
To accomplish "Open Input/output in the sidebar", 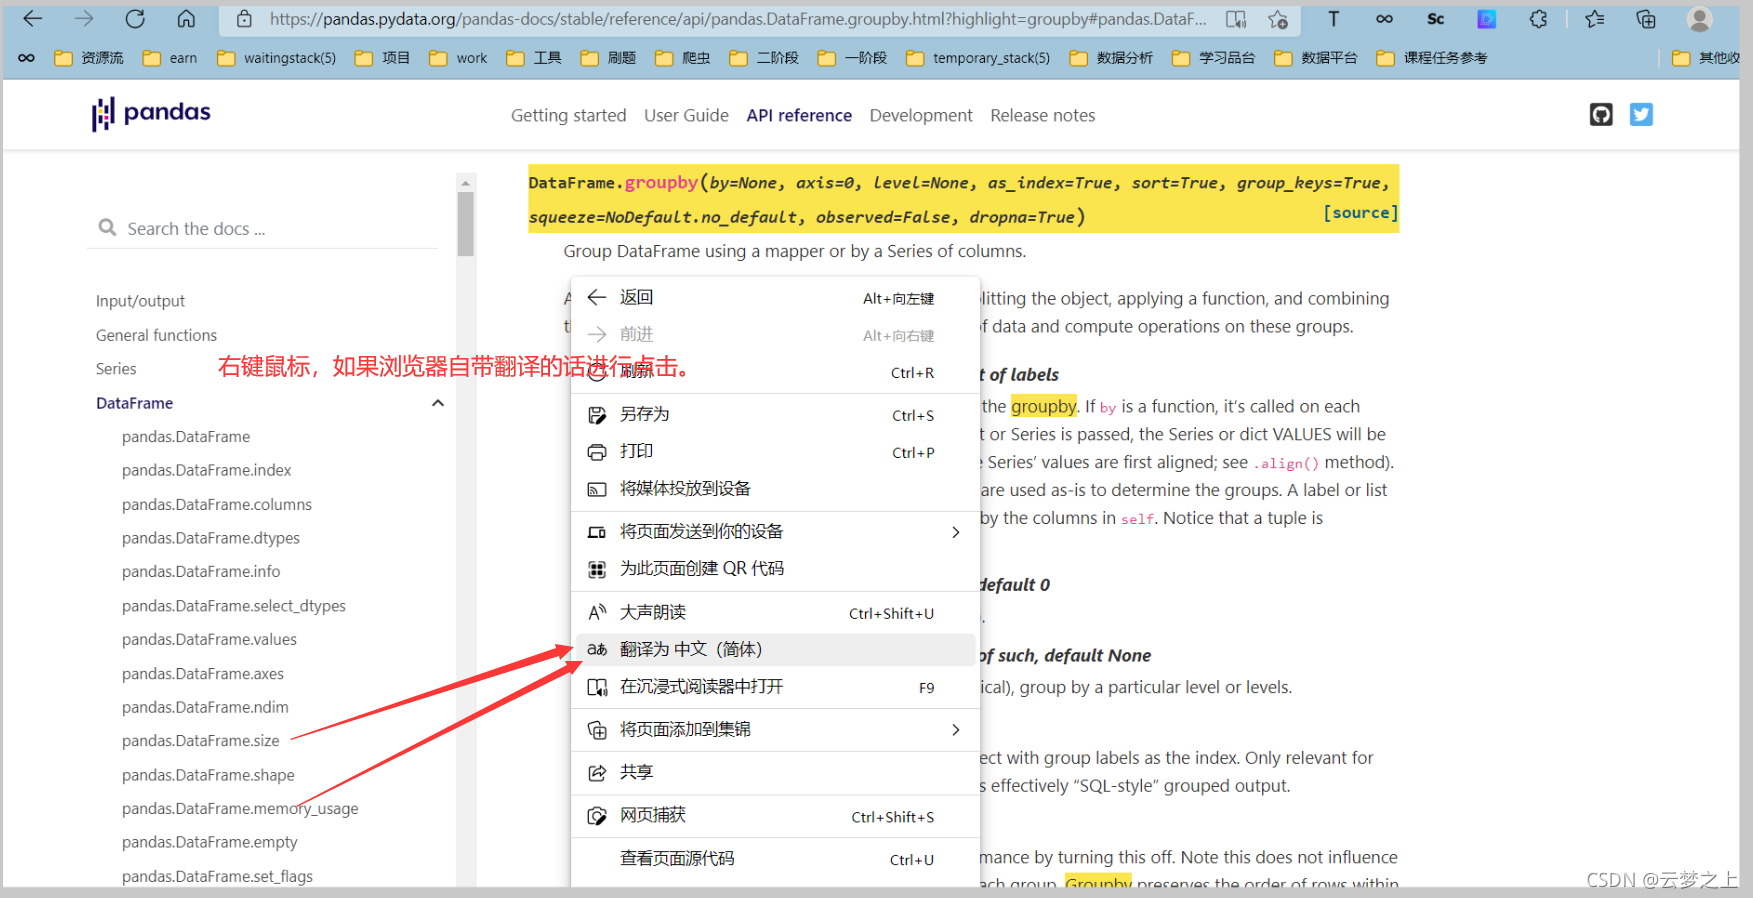I will [140, 301].
